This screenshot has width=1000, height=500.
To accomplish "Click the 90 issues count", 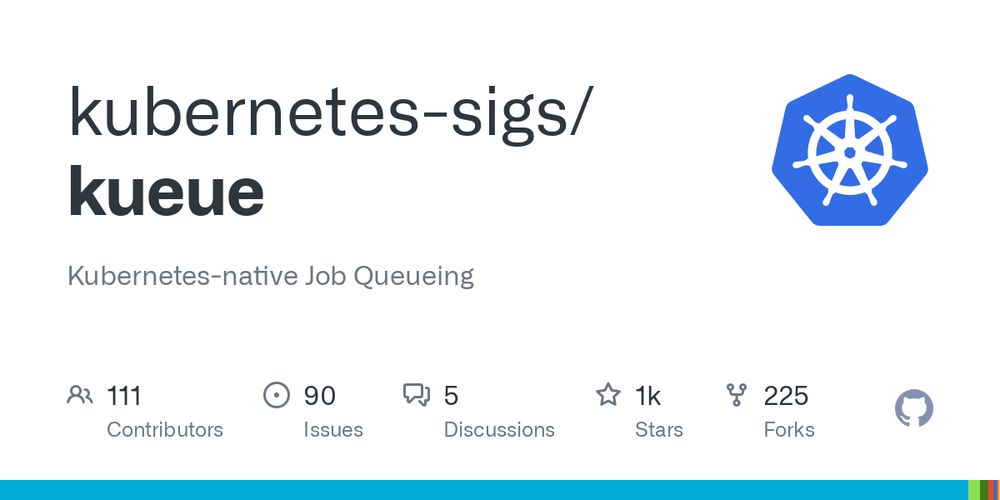I will [320, 396].
